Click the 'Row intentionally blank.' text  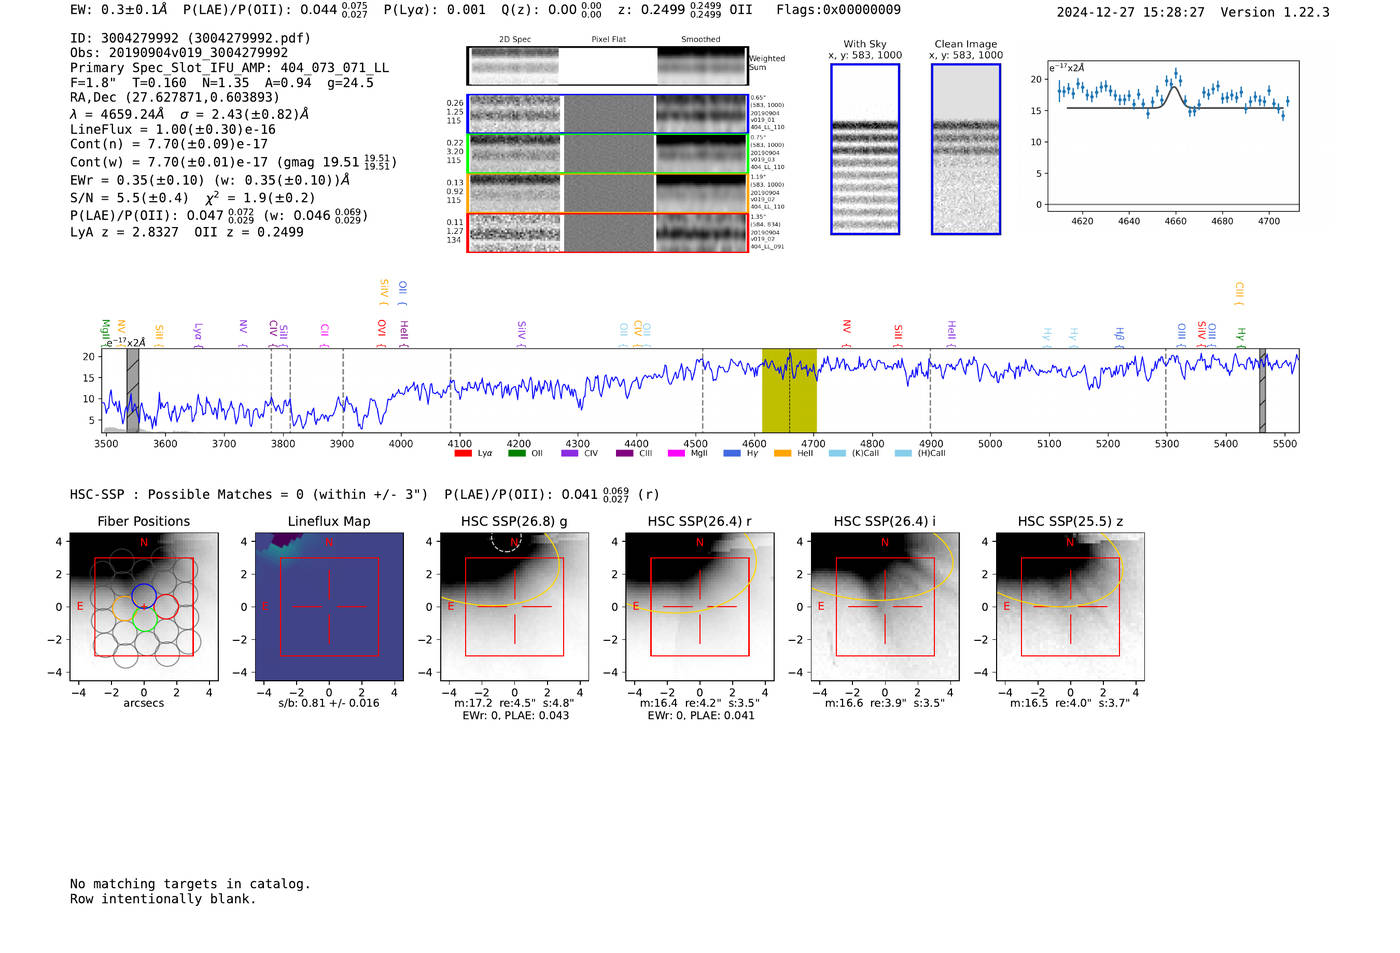(163, 899)
